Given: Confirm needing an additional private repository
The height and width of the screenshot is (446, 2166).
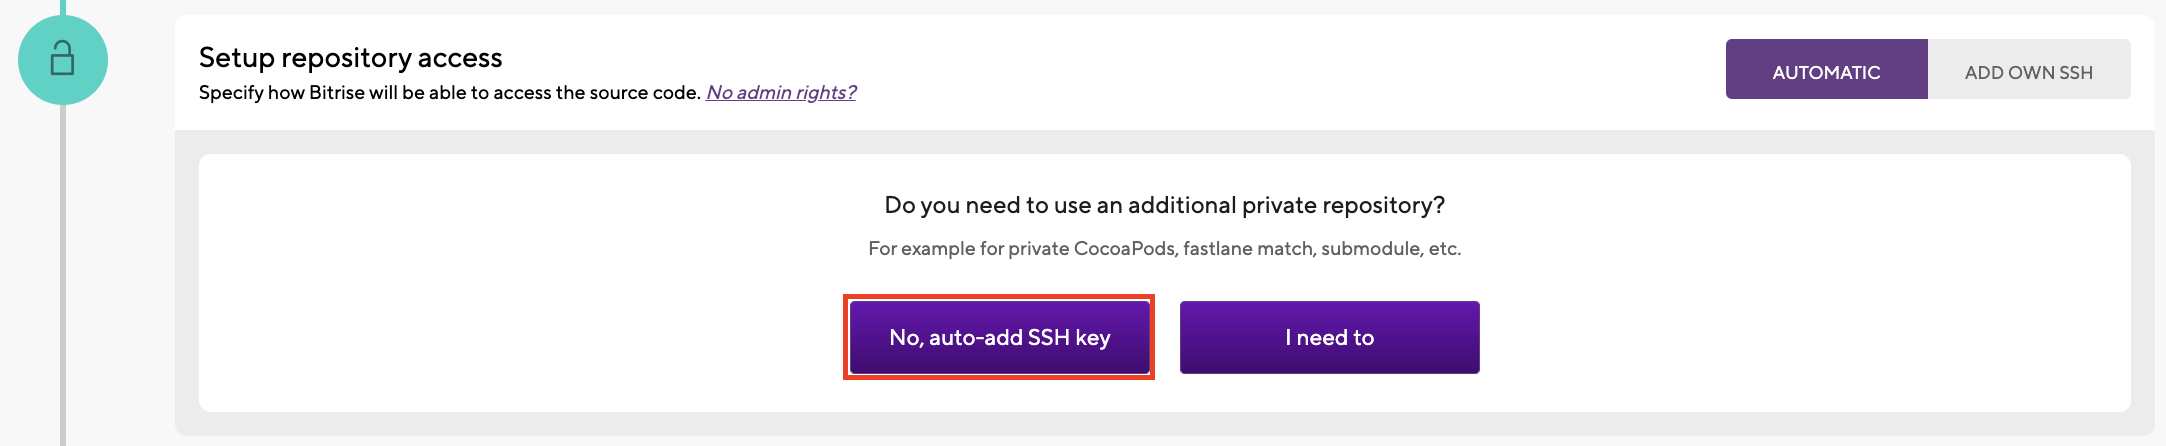Looking at the screenshot, I should 1329,337.
